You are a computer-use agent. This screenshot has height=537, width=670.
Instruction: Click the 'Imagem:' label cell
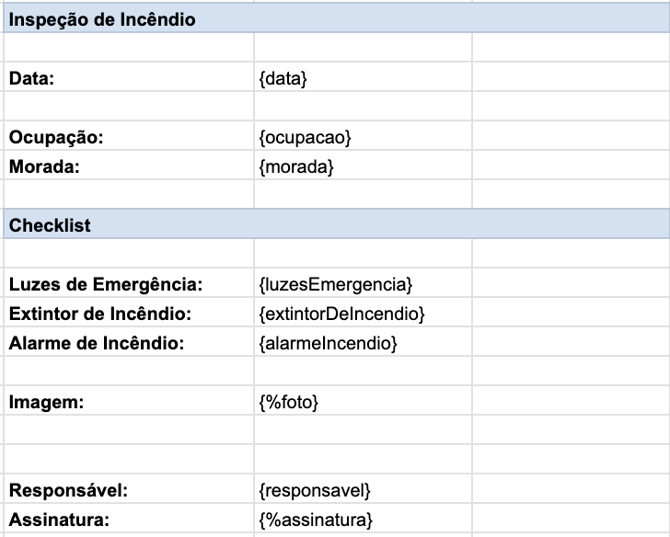pyautogui.click(x=46, y=402)
